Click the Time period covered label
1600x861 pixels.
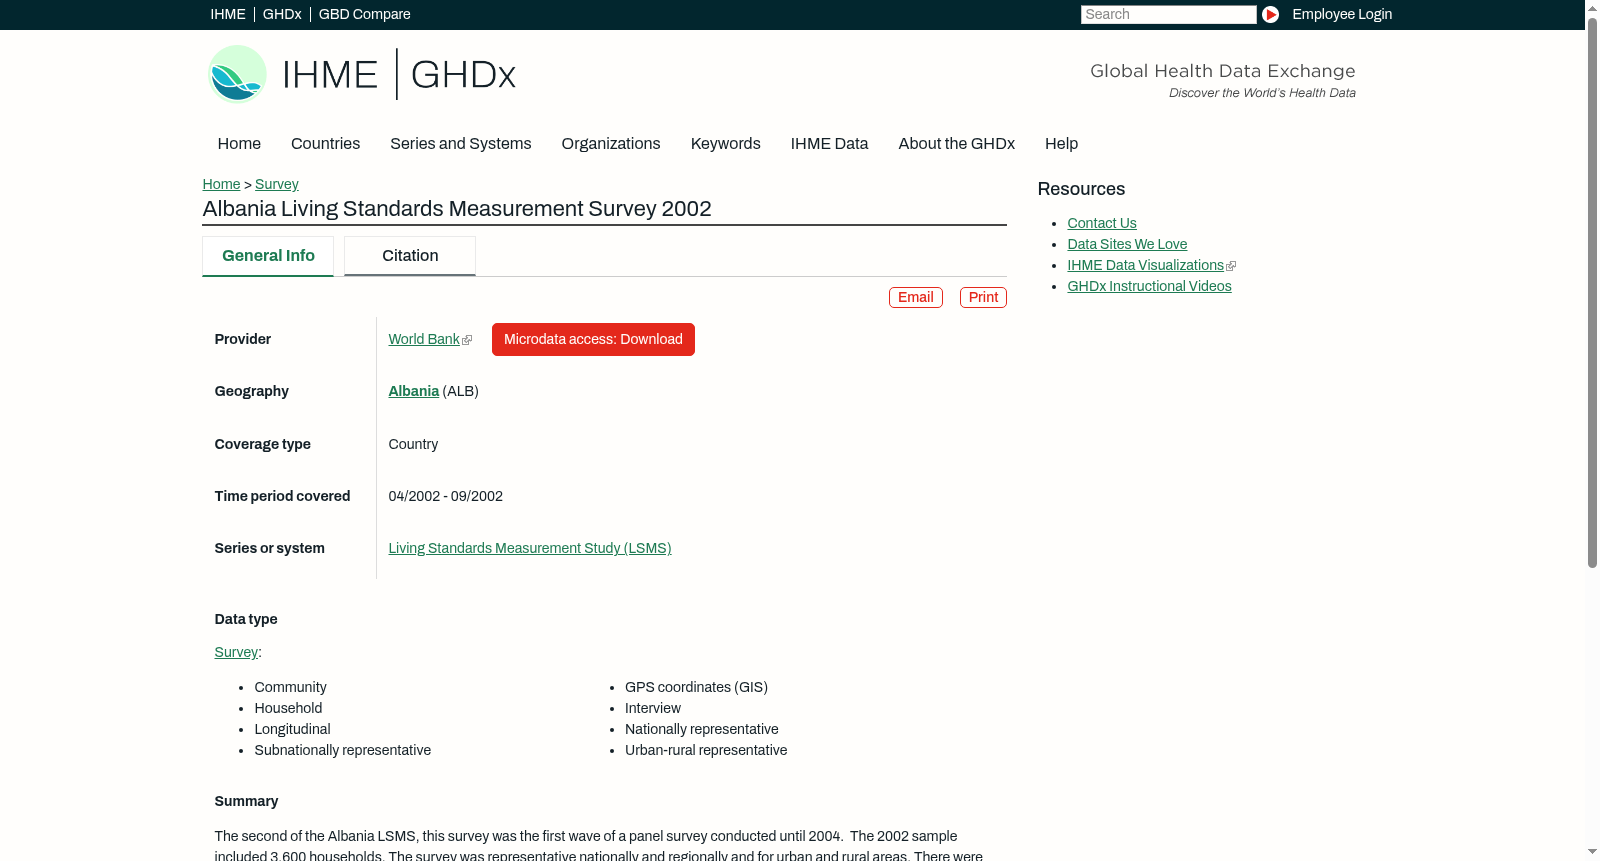tap(283, 496)
